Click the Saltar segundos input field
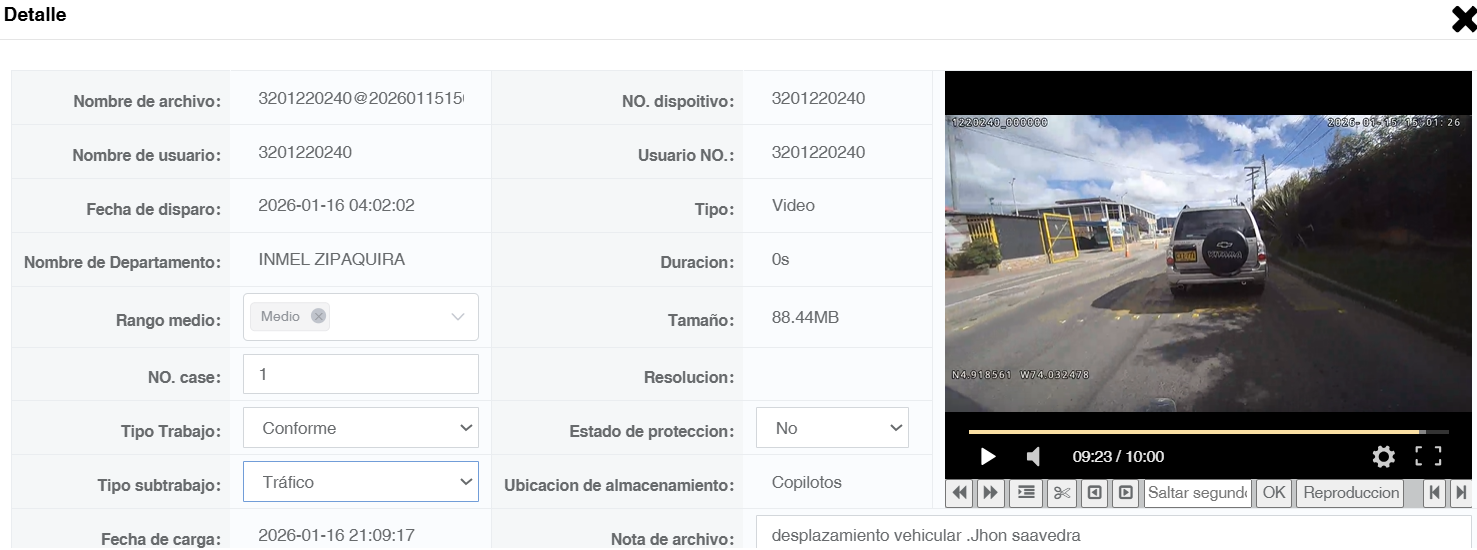The height and width of the screenshot is (550, 1477). click(1198, 492)
